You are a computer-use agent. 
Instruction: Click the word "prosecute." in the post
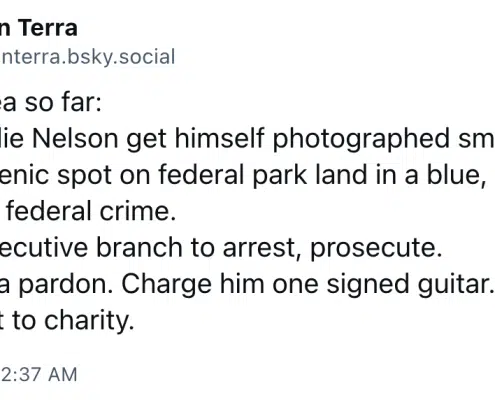(x=376, y=249)
